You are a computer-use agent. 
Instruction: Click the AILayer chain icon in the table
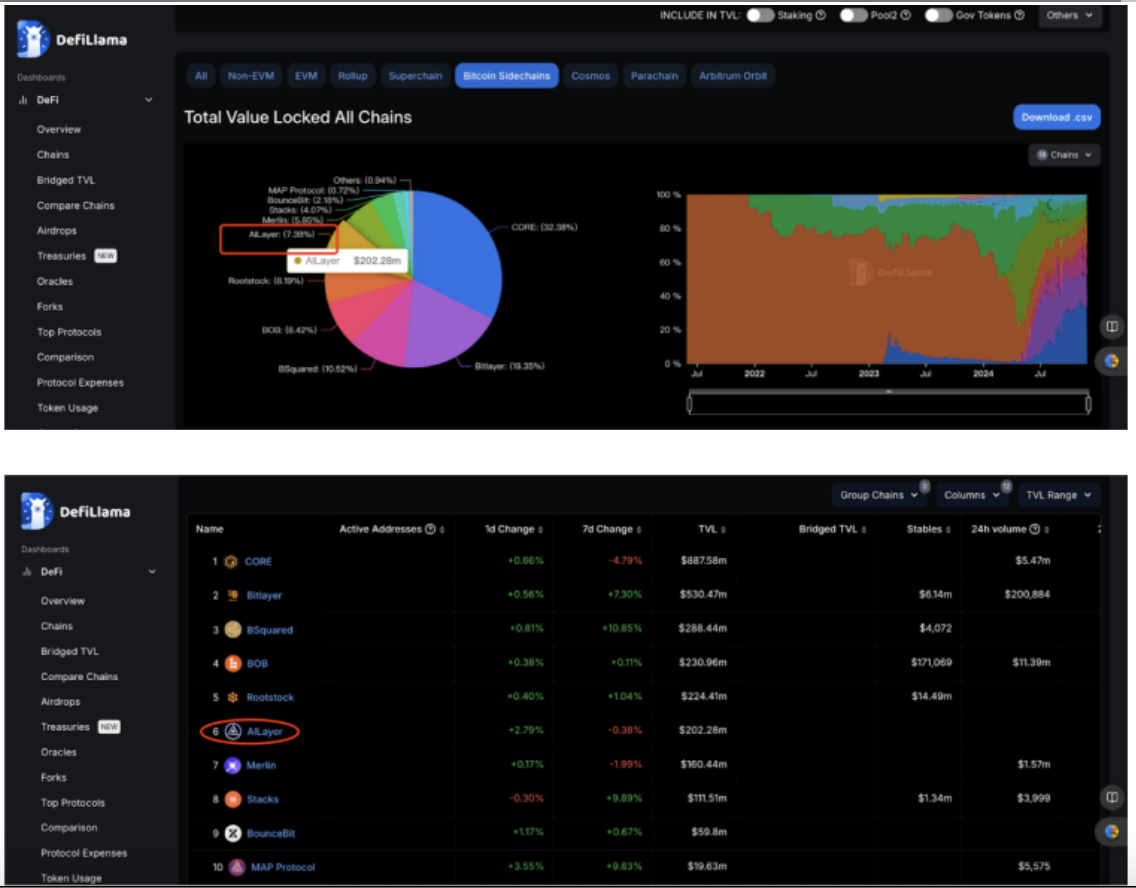[x=233, y=732]
